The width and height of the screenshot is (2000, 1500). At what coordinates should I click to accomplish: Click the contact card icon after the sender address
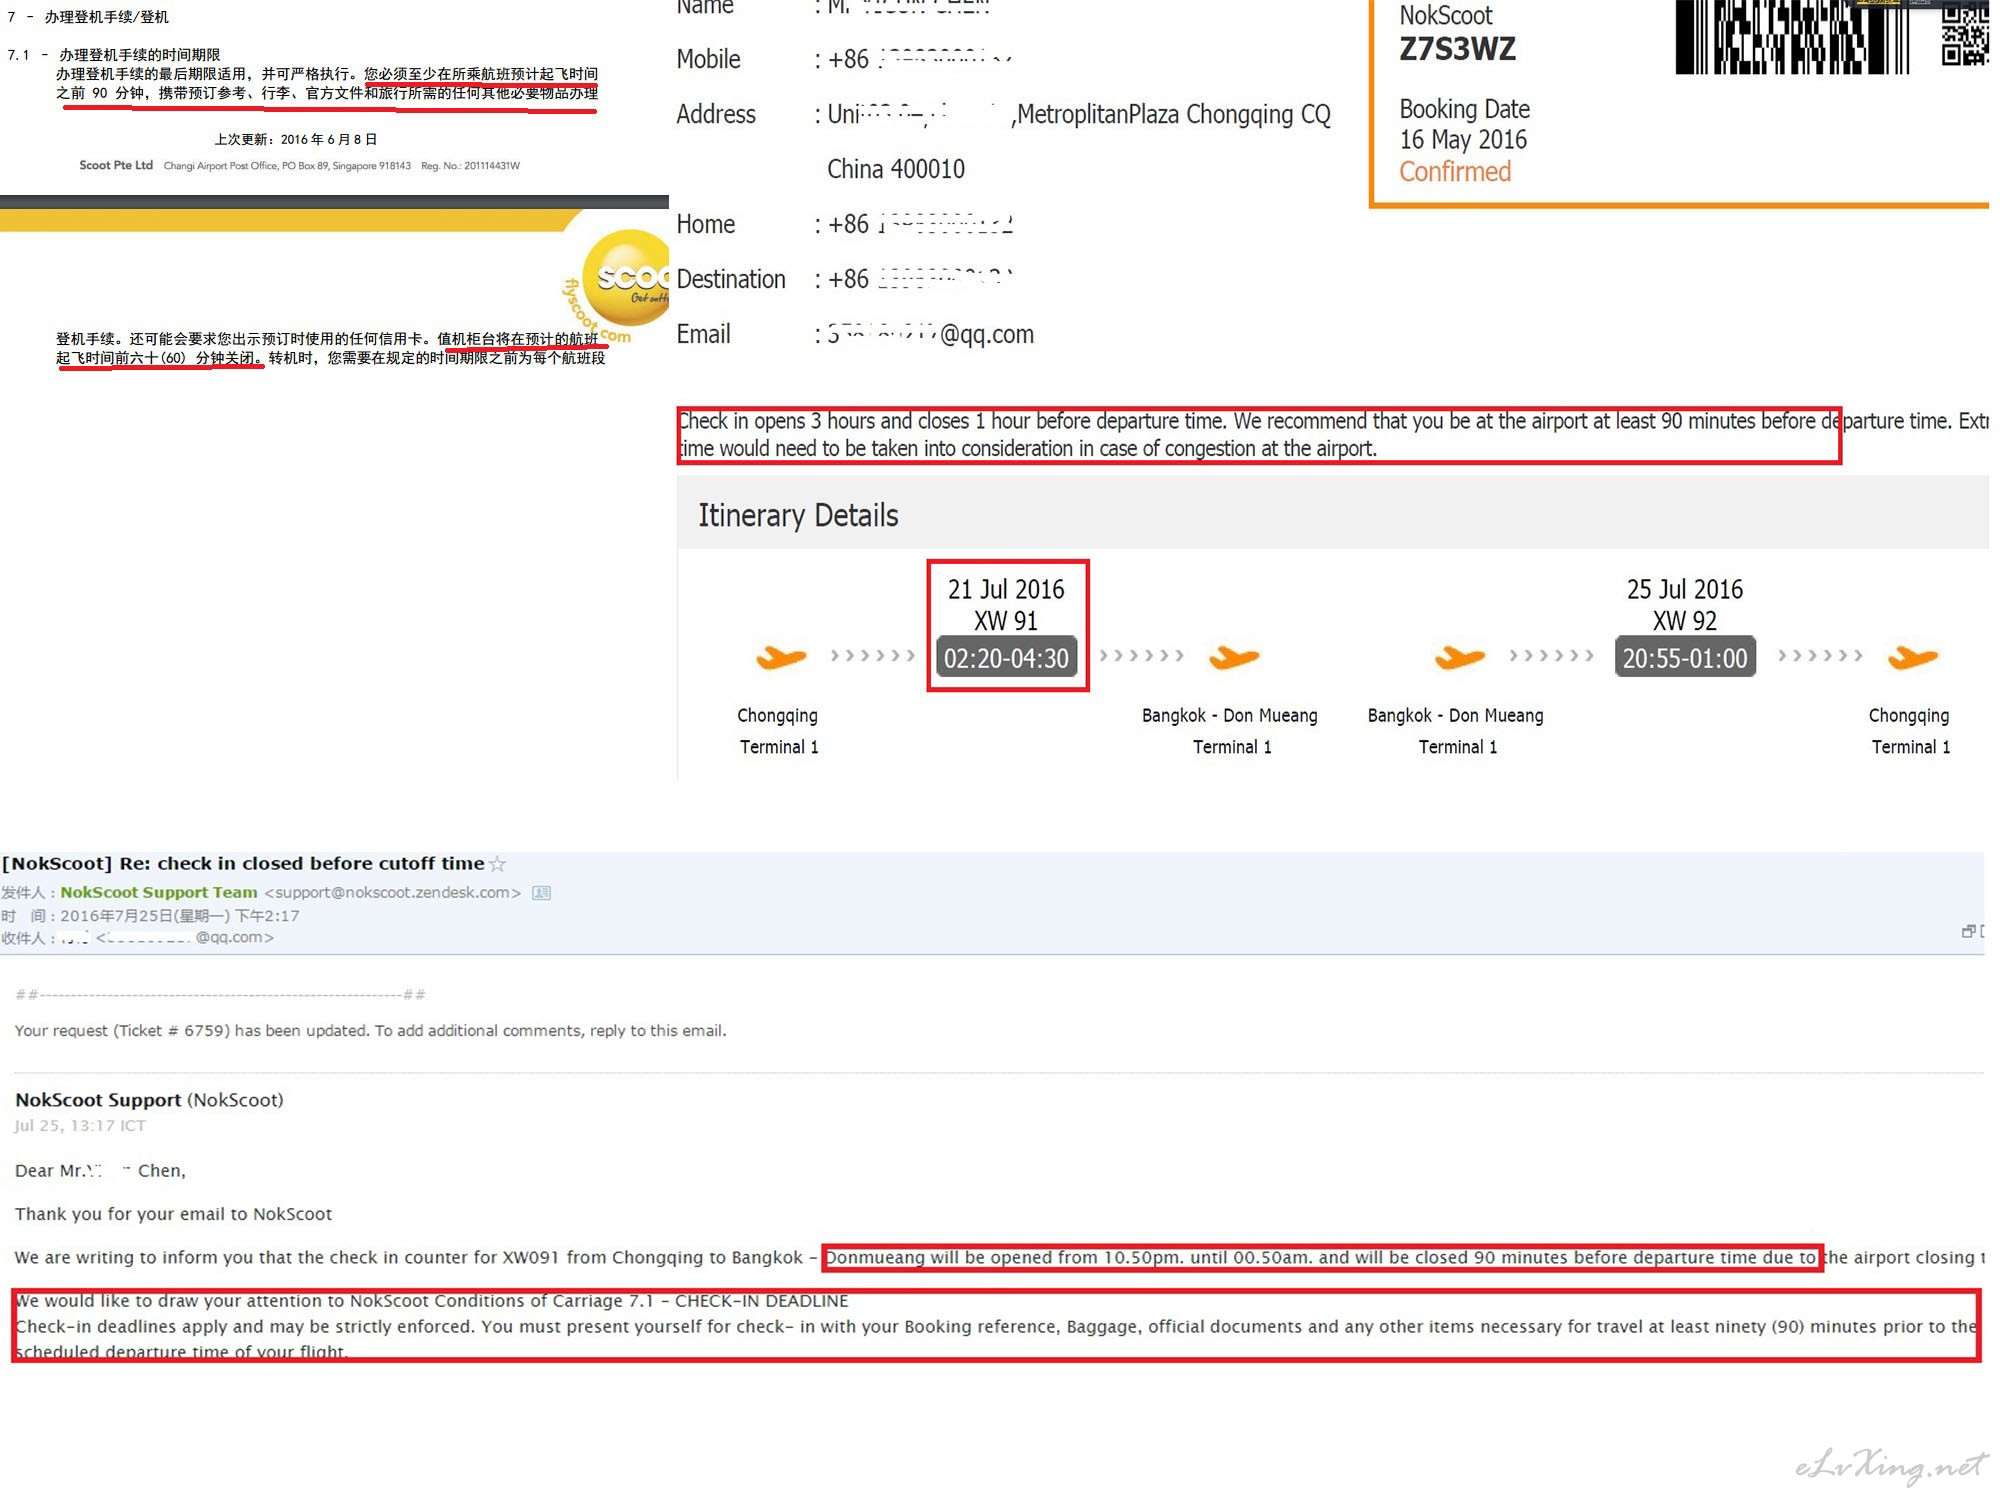541,893
